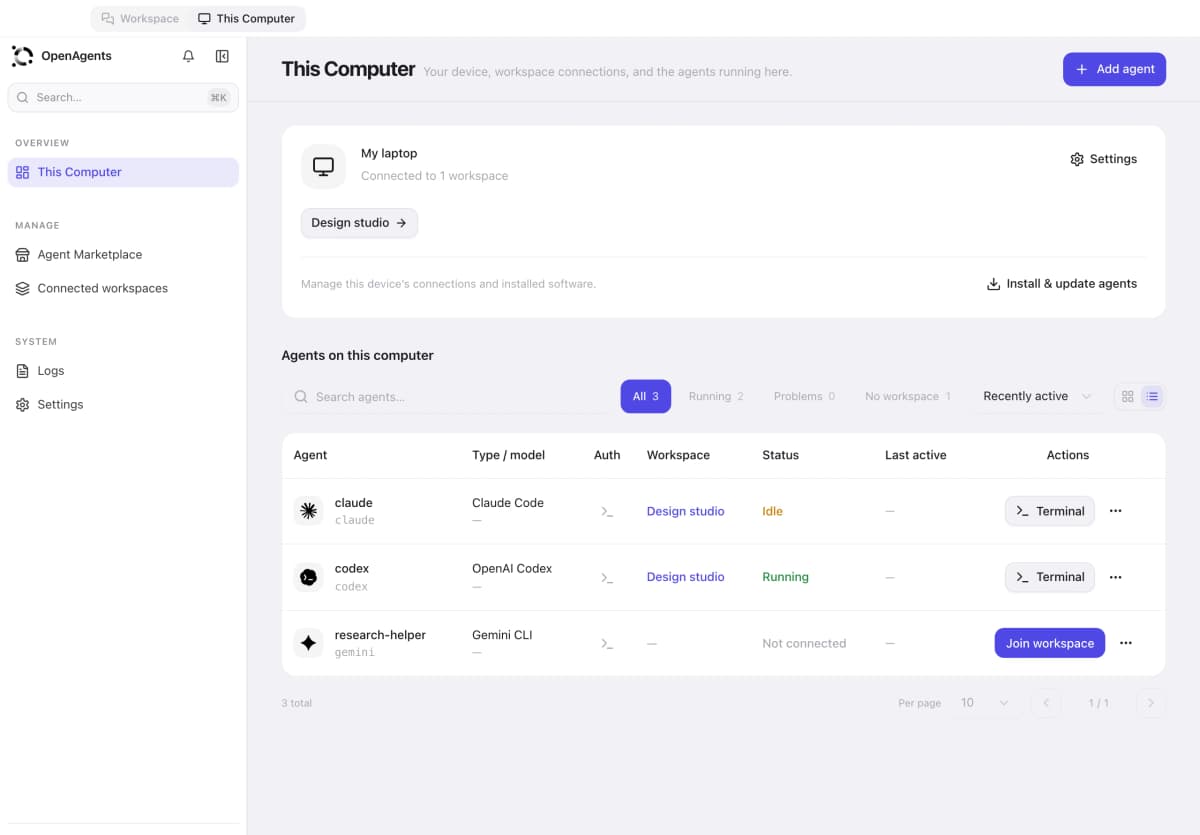Switch to grid view of agents
The height and width of the screenshot is (835, 1200).
point(1128,397)
